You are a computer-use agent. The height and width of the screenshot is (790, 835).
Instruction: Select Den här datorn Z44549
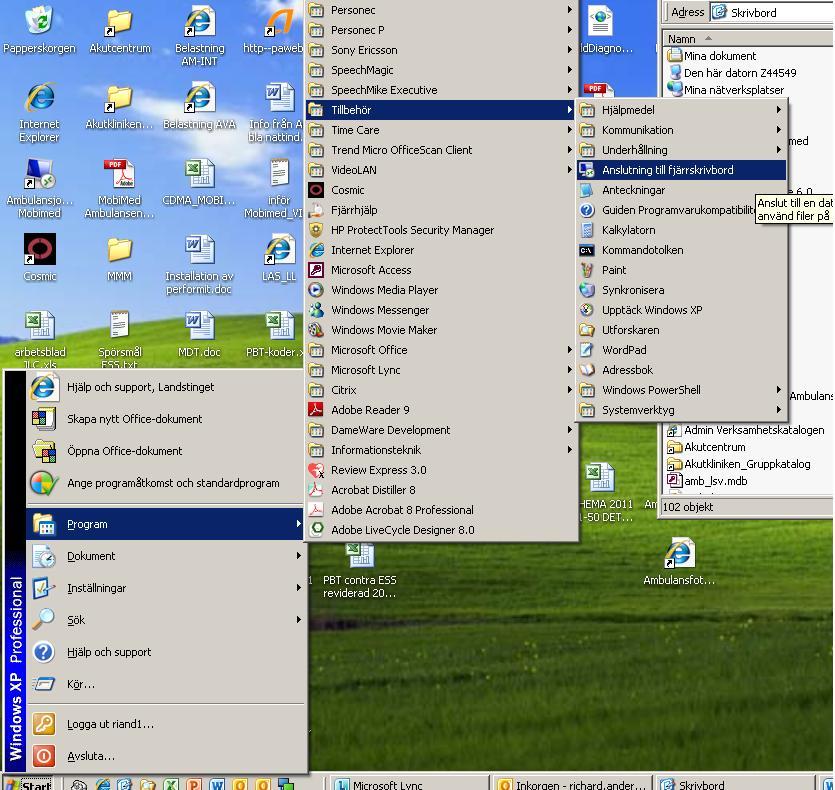tap(732, 73)
